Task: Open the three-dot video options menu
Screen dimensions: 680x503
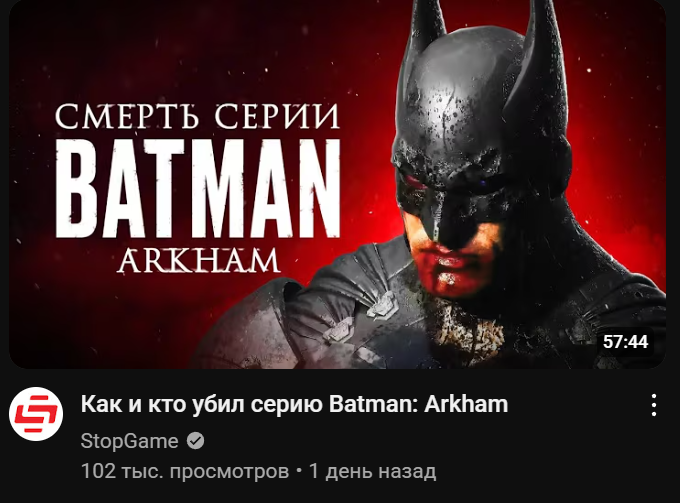Action: pyautogui.click(x=654, y=405)
